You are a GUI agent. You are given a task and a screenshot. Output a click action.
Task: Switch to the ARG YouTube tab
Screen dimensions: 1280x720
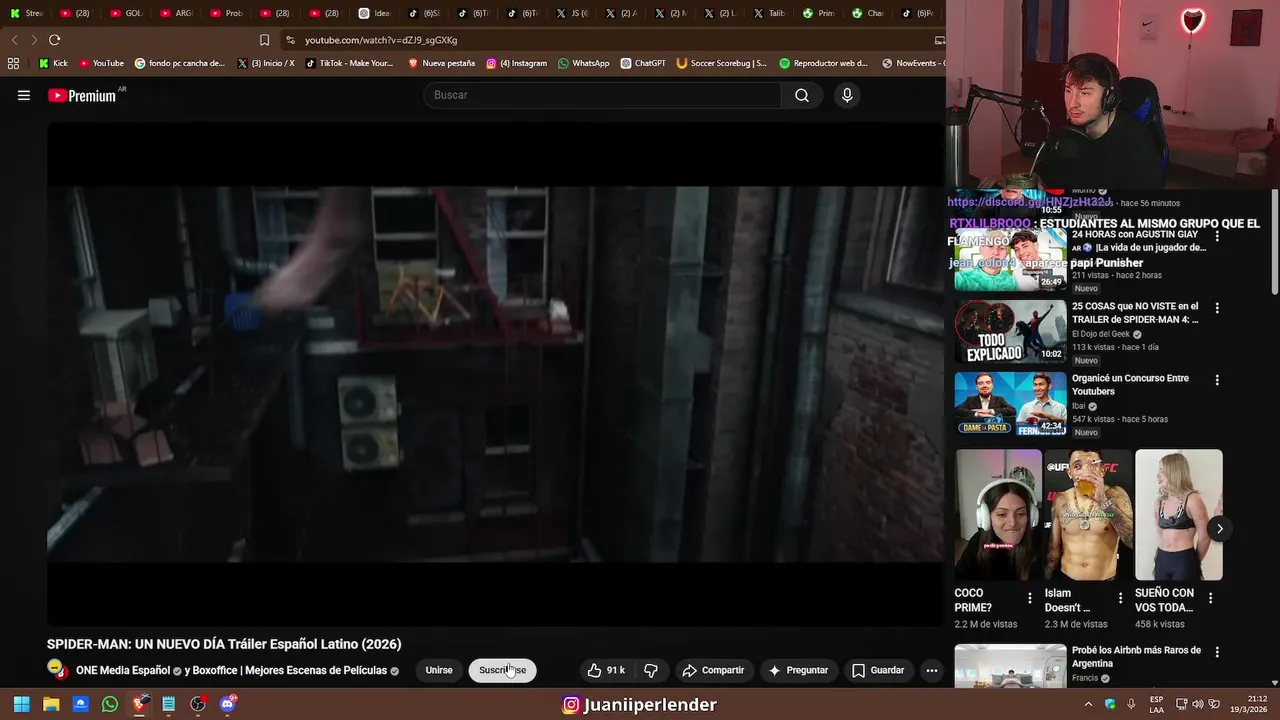(177, 13)
